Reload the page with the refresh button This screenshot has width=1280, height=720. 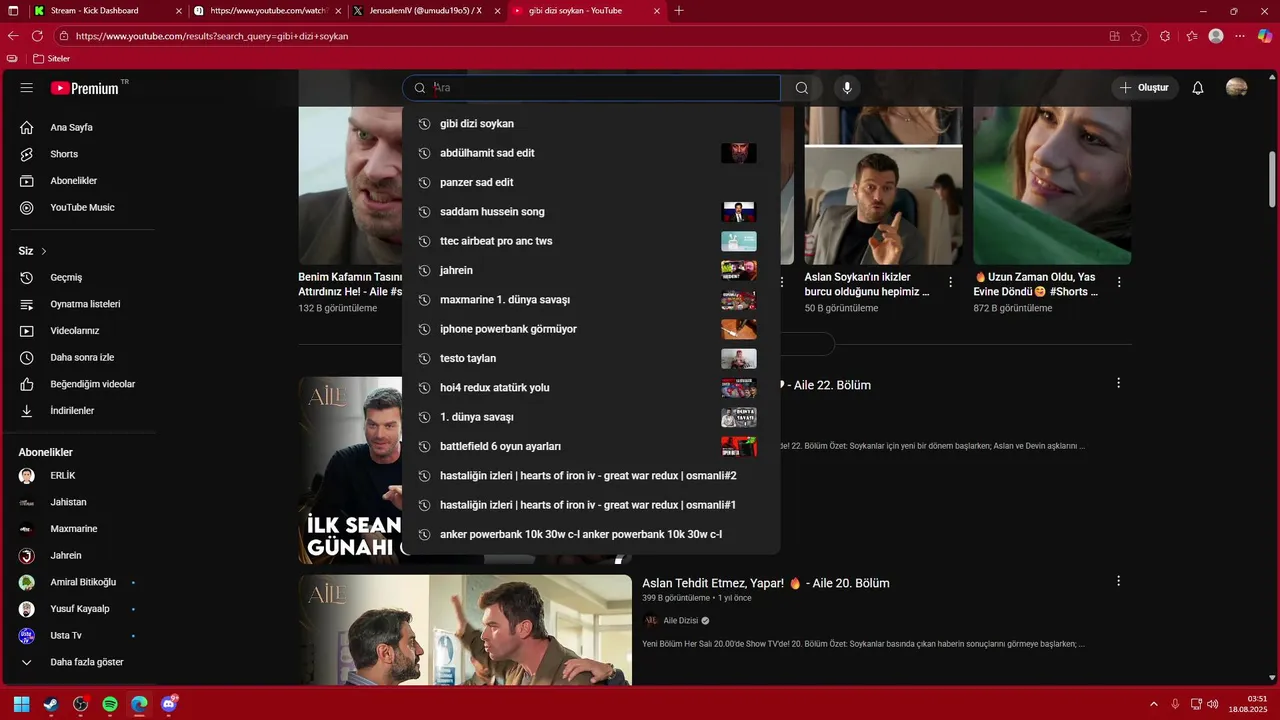(37, 36)
